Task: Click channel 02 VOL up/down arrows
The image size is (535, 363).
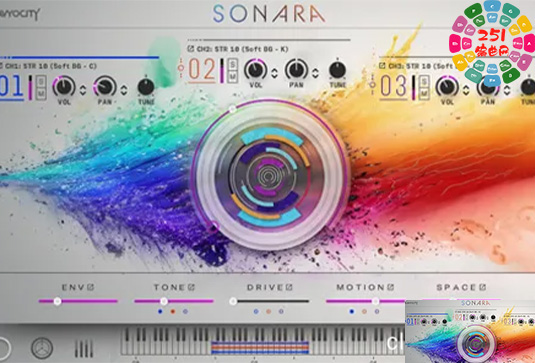Action: click(x=274, y=73)
